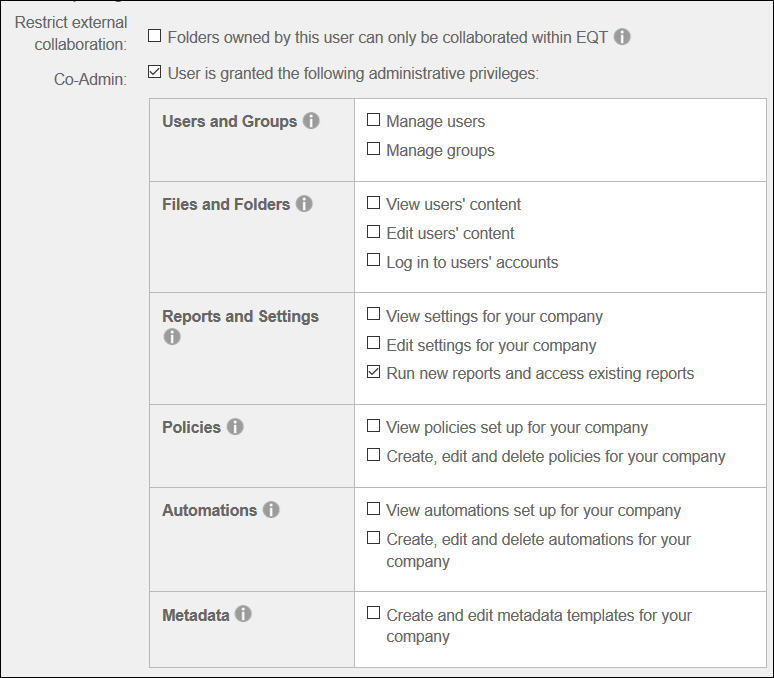Tick View policies set up for company
774x678 pixels.
(x=374, y=427)
